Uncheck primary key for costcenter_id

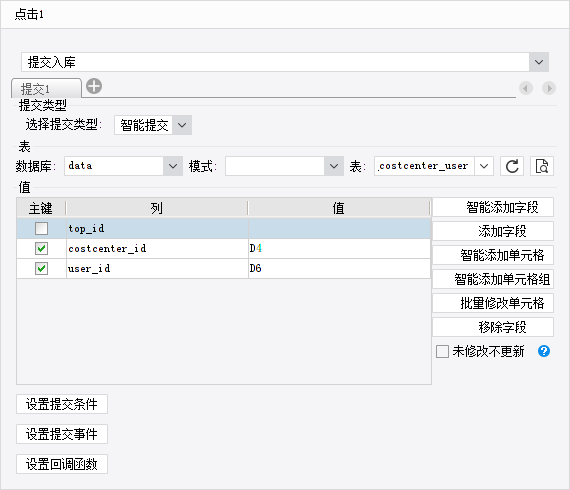pos(41,249)
